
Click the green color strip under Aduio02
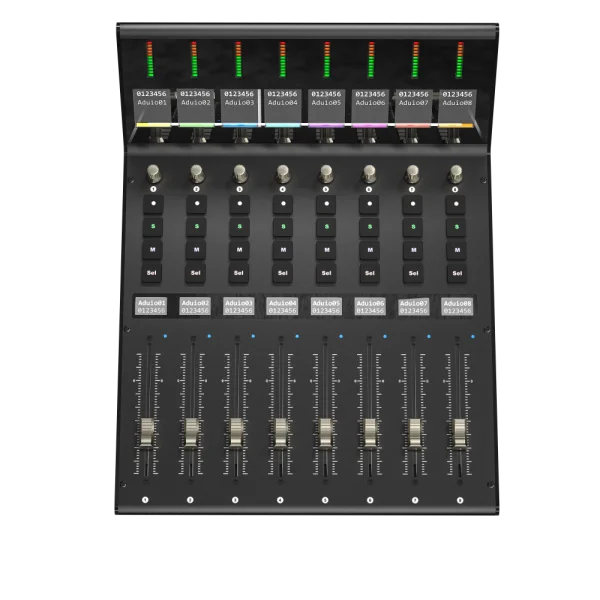(196, 125)
